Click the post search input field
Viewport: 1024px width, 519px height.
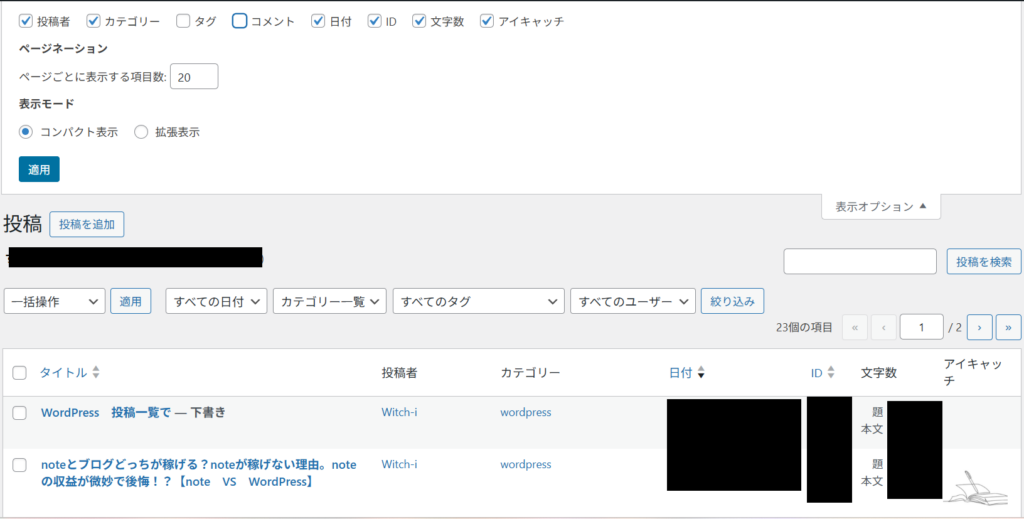pos(860,261)
